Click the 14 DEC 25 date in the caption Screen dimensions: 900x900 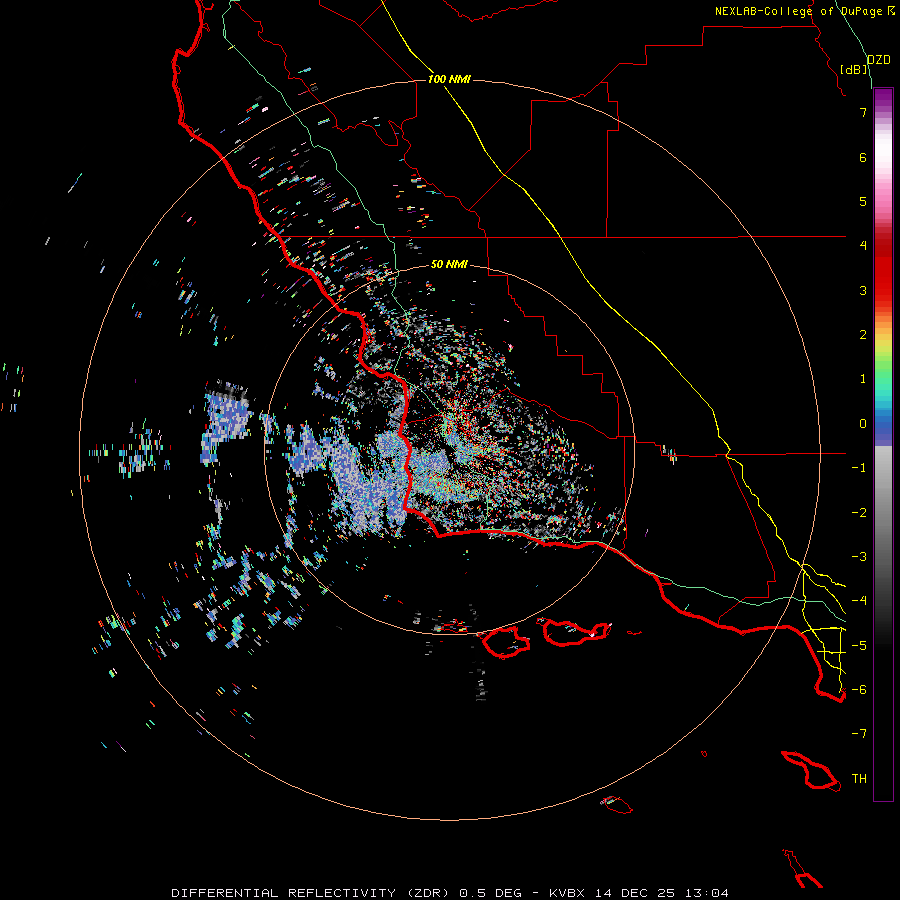634,893
